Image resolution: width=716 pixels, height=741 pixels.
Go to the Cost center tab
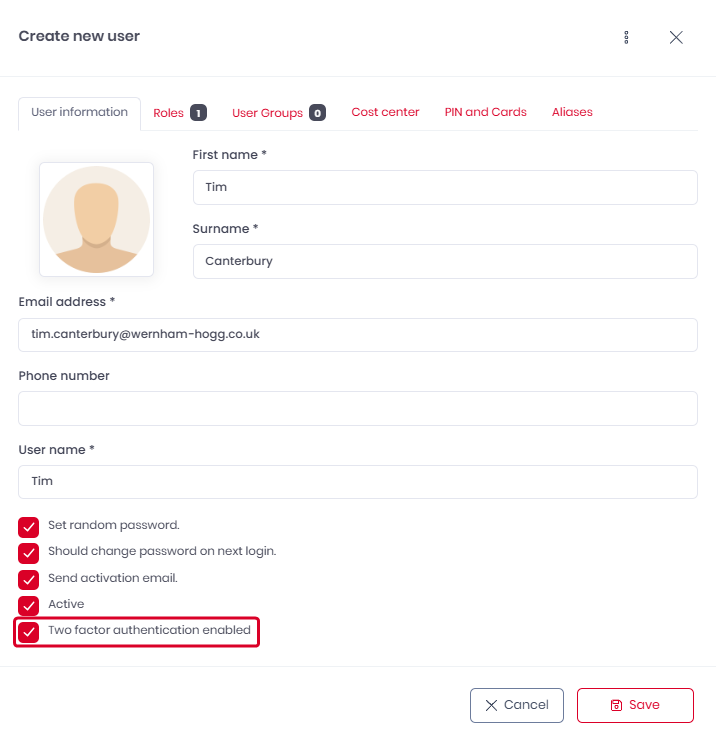(x=385, y=112)
